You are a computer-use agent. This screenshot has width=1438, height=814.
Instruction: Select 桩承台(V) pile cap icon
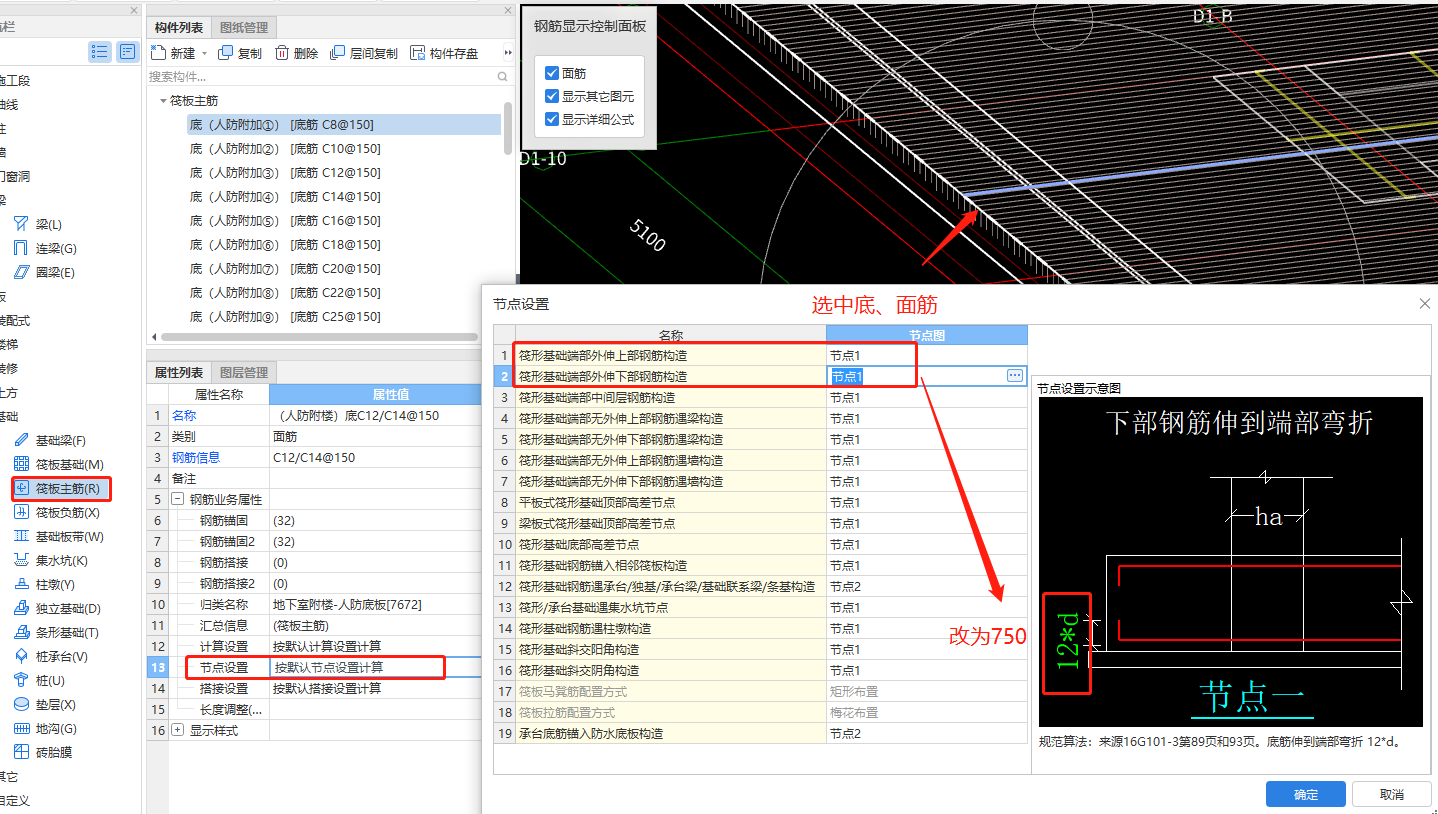(x=21, y=656)
